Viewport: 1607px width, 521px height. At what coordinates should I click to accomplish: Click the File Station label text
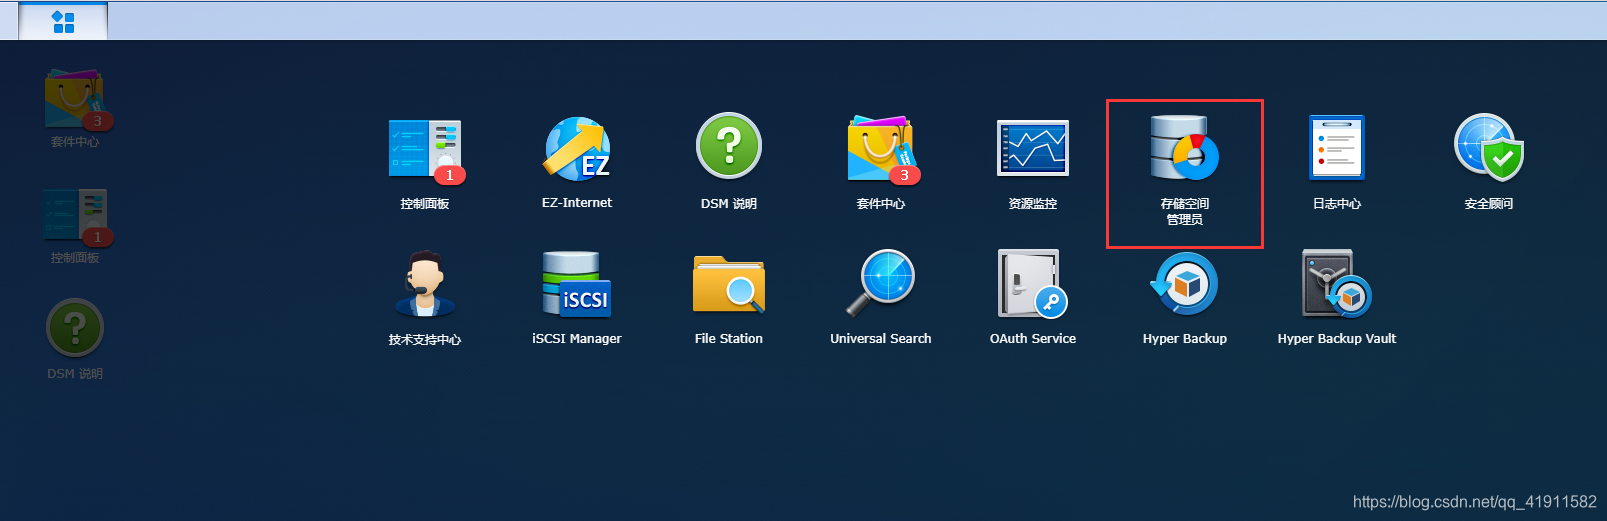(x=729, y=339)
